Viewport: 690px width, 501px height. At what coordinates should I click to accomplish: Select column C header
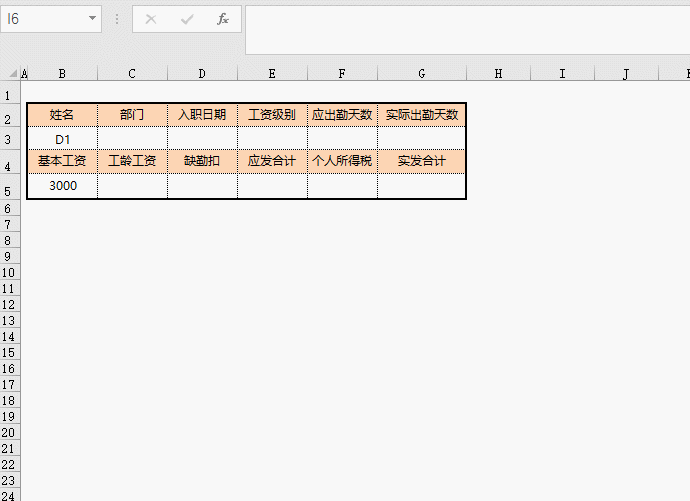[132, 73]
